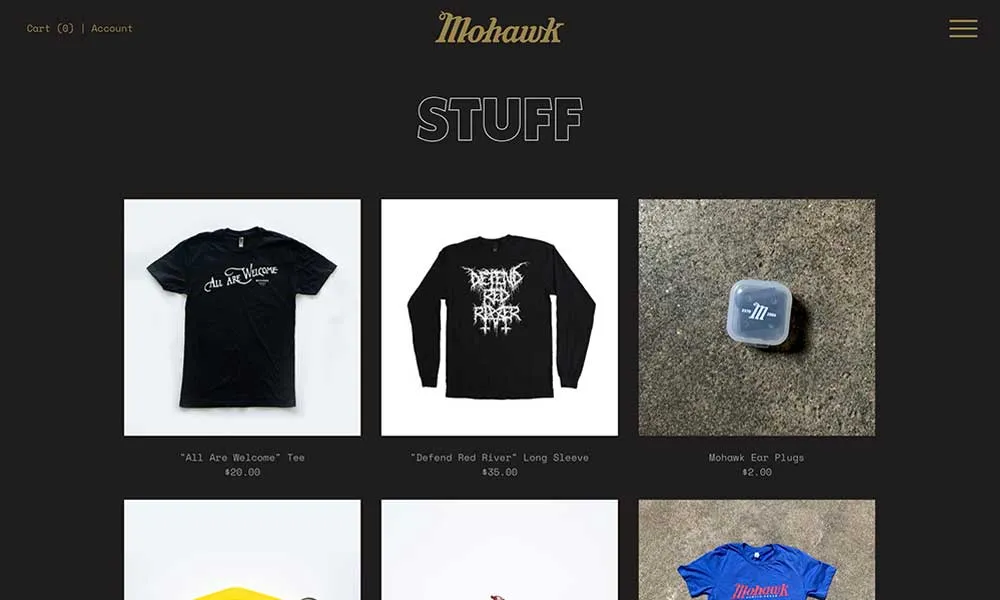Screen dimensions: 1000x600
Task: Click the Defend Red River shirt graphic
Action: click(496, 299)
